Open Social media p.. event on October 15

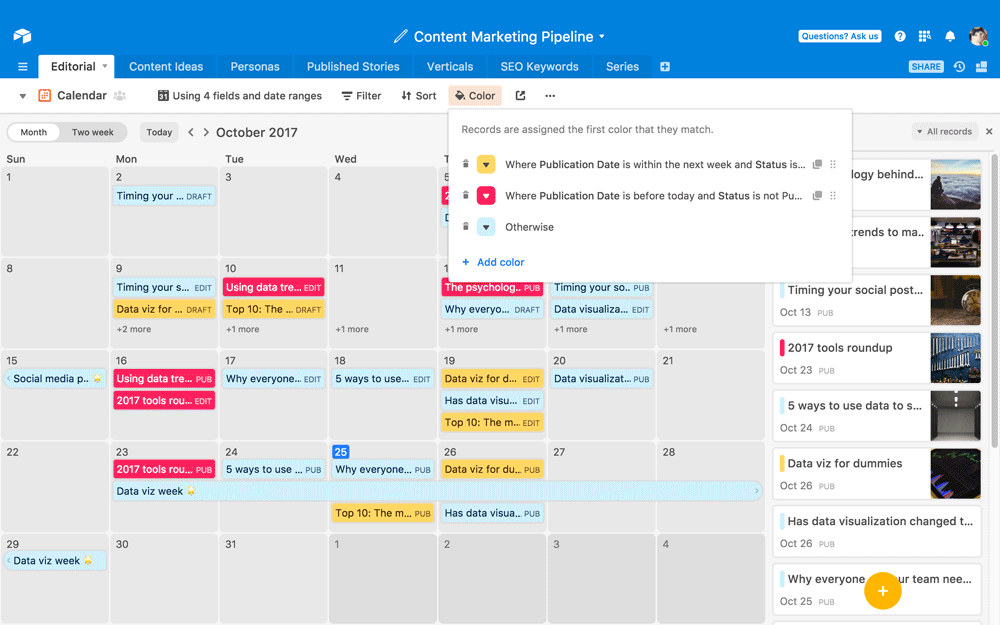[x=55, y=379]
